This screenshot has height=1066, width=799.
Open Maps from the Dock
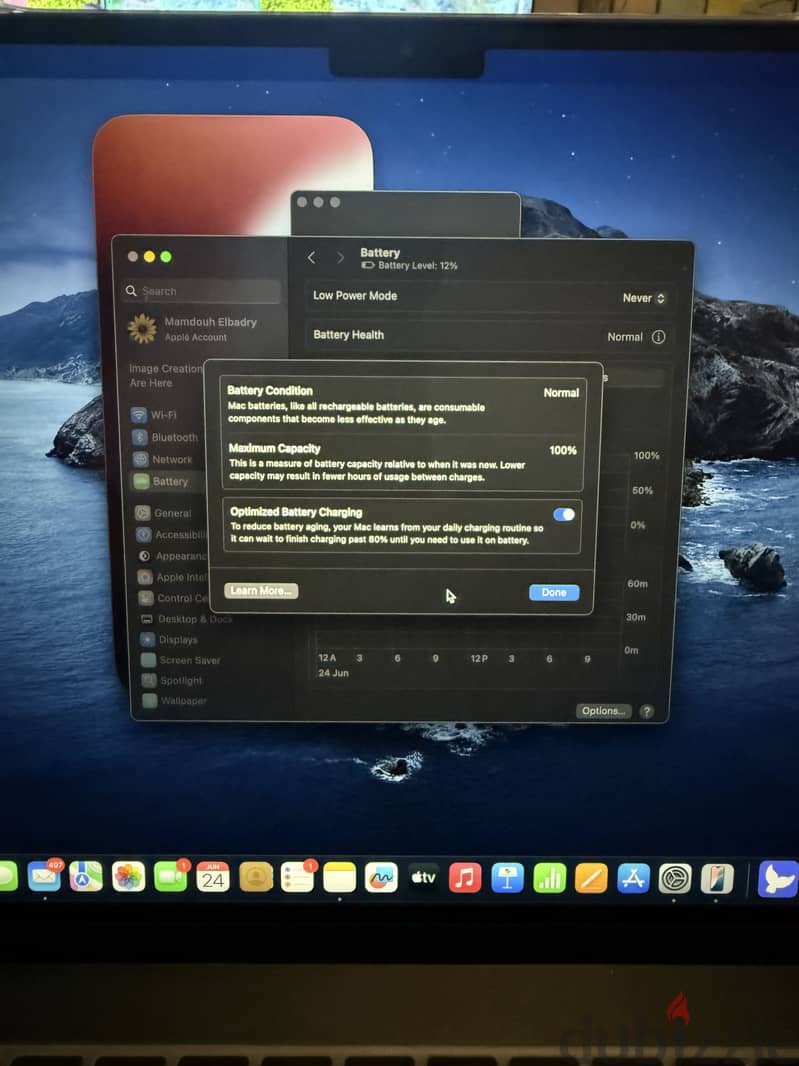[x=86, y=877]
